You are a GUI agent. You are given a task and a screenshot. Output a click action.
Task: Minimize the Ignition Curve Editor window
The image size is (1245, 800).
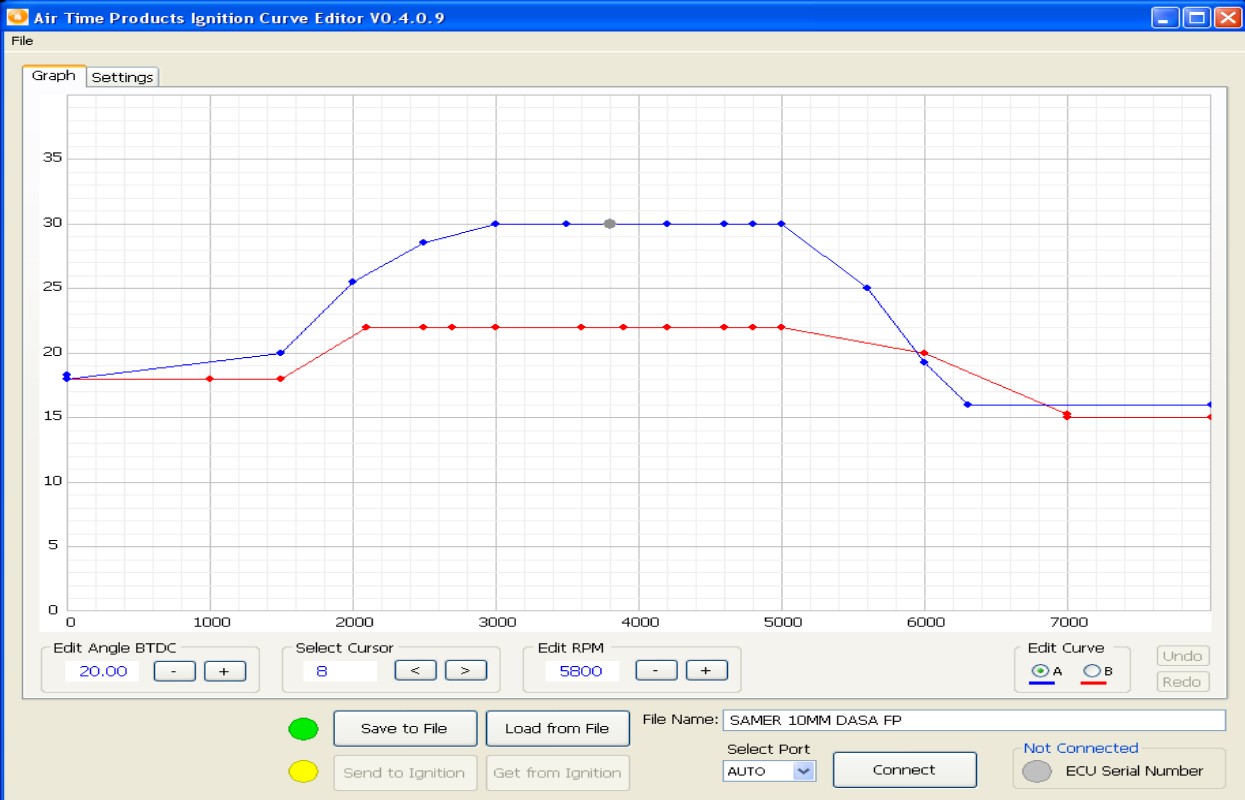(1164, 17)
